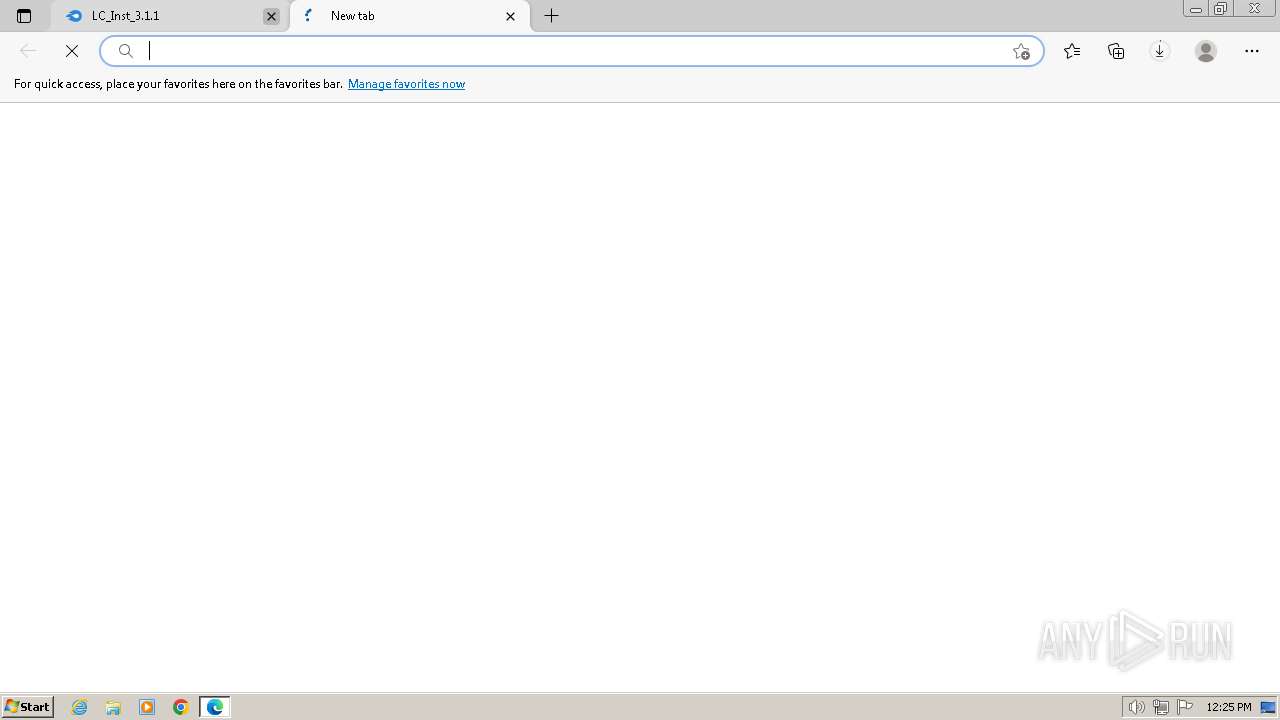Screen dimensions: 1280x720
Task: Show desktop via tray monitor icon
Action: (1268, 707)
